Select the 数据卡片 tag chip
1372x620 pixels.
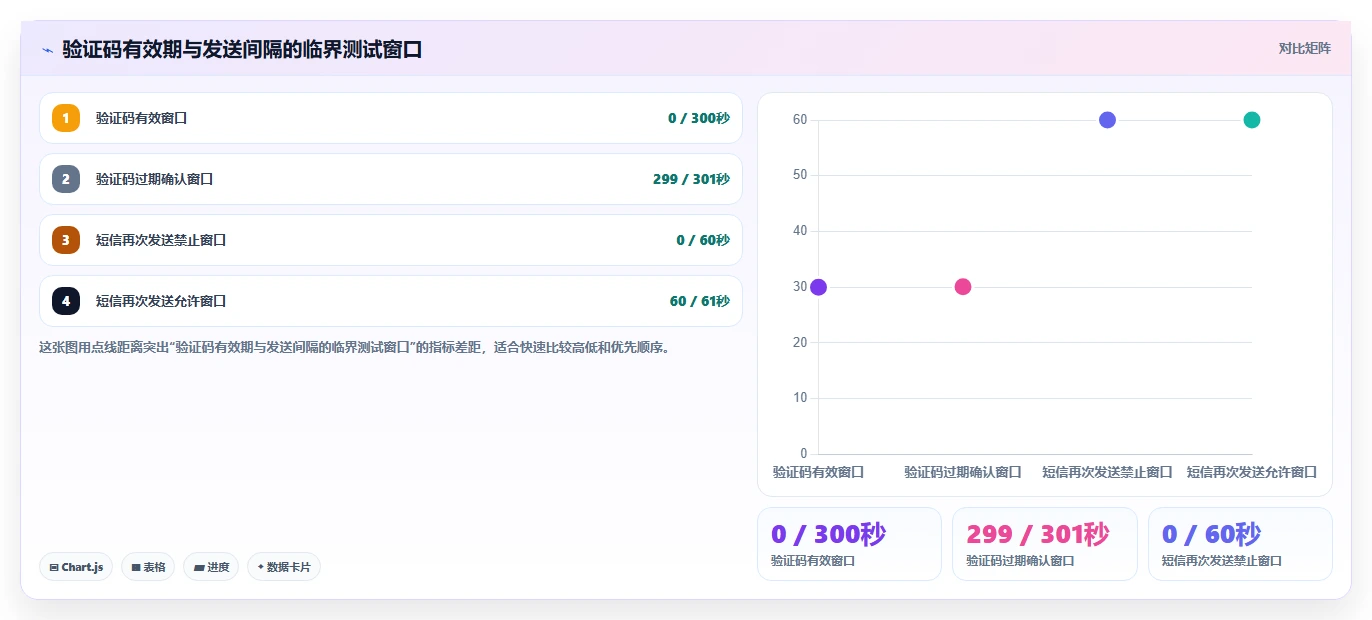pyautogui.click(x=284, y=567)
